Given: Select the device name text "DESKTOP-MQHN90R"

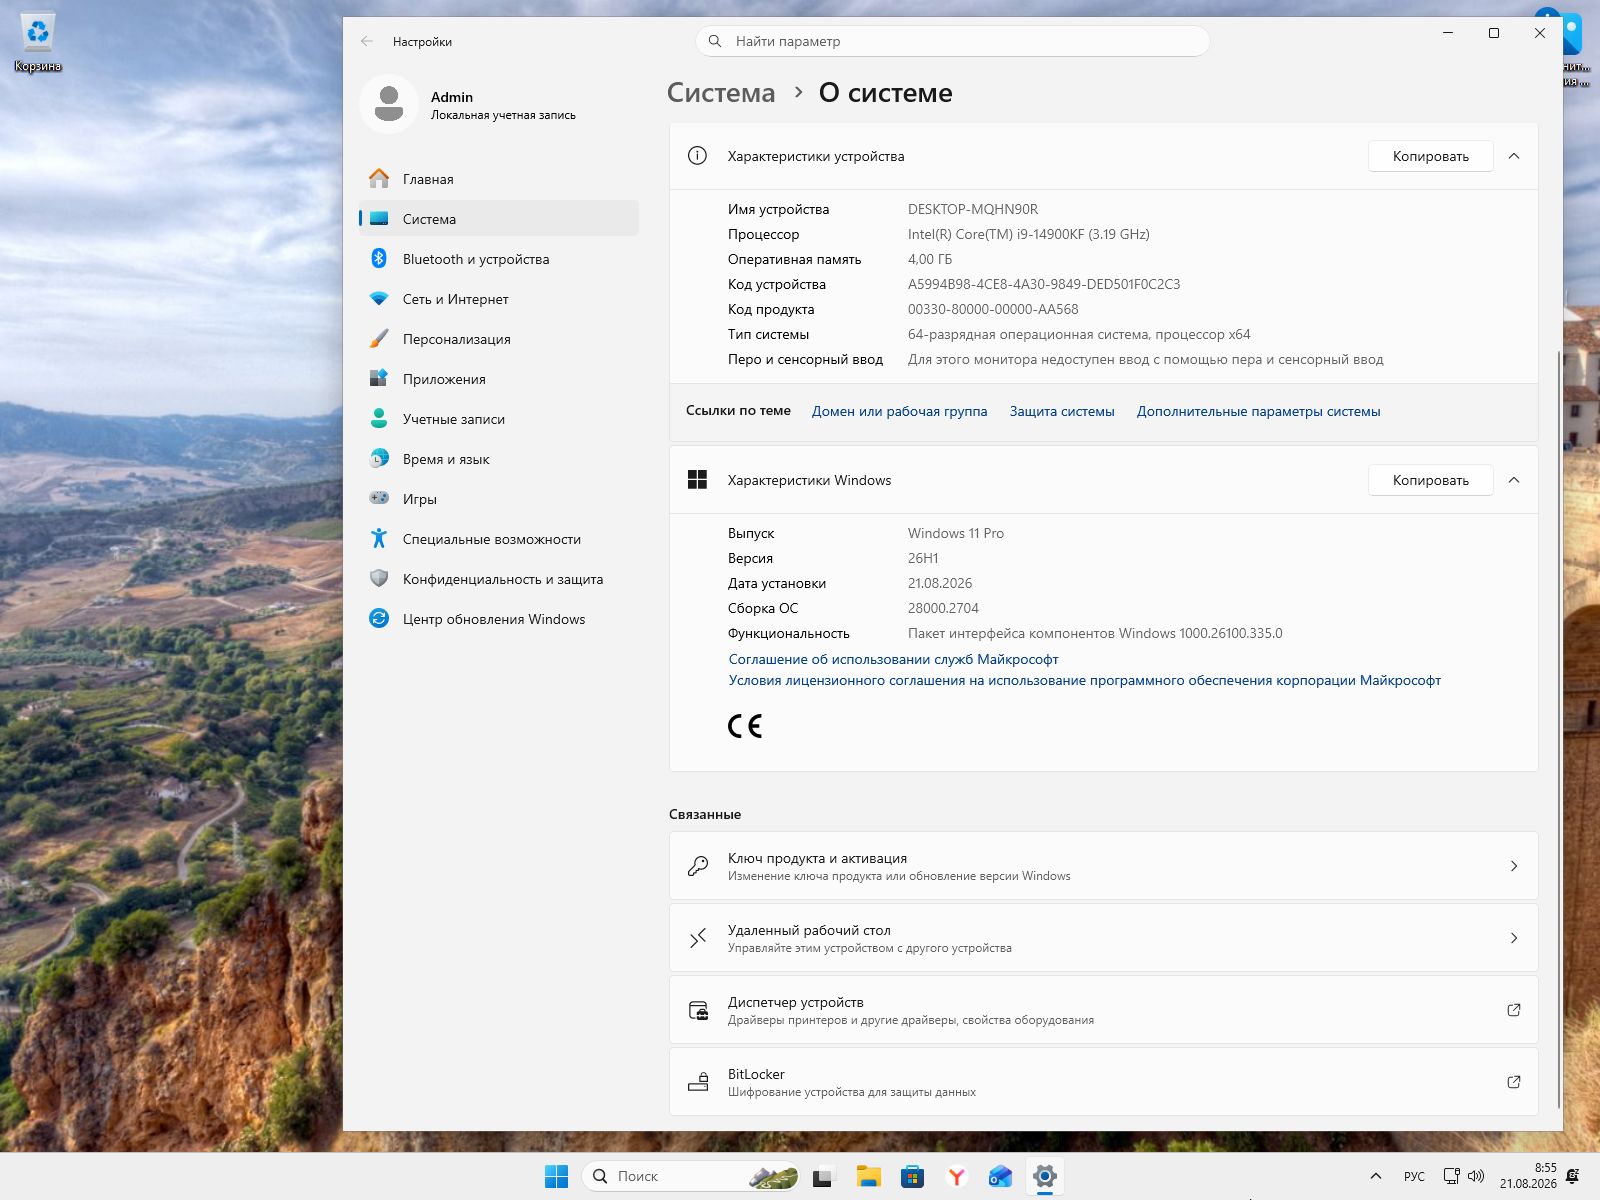Looking at the screenshot, I should [973, 209].
